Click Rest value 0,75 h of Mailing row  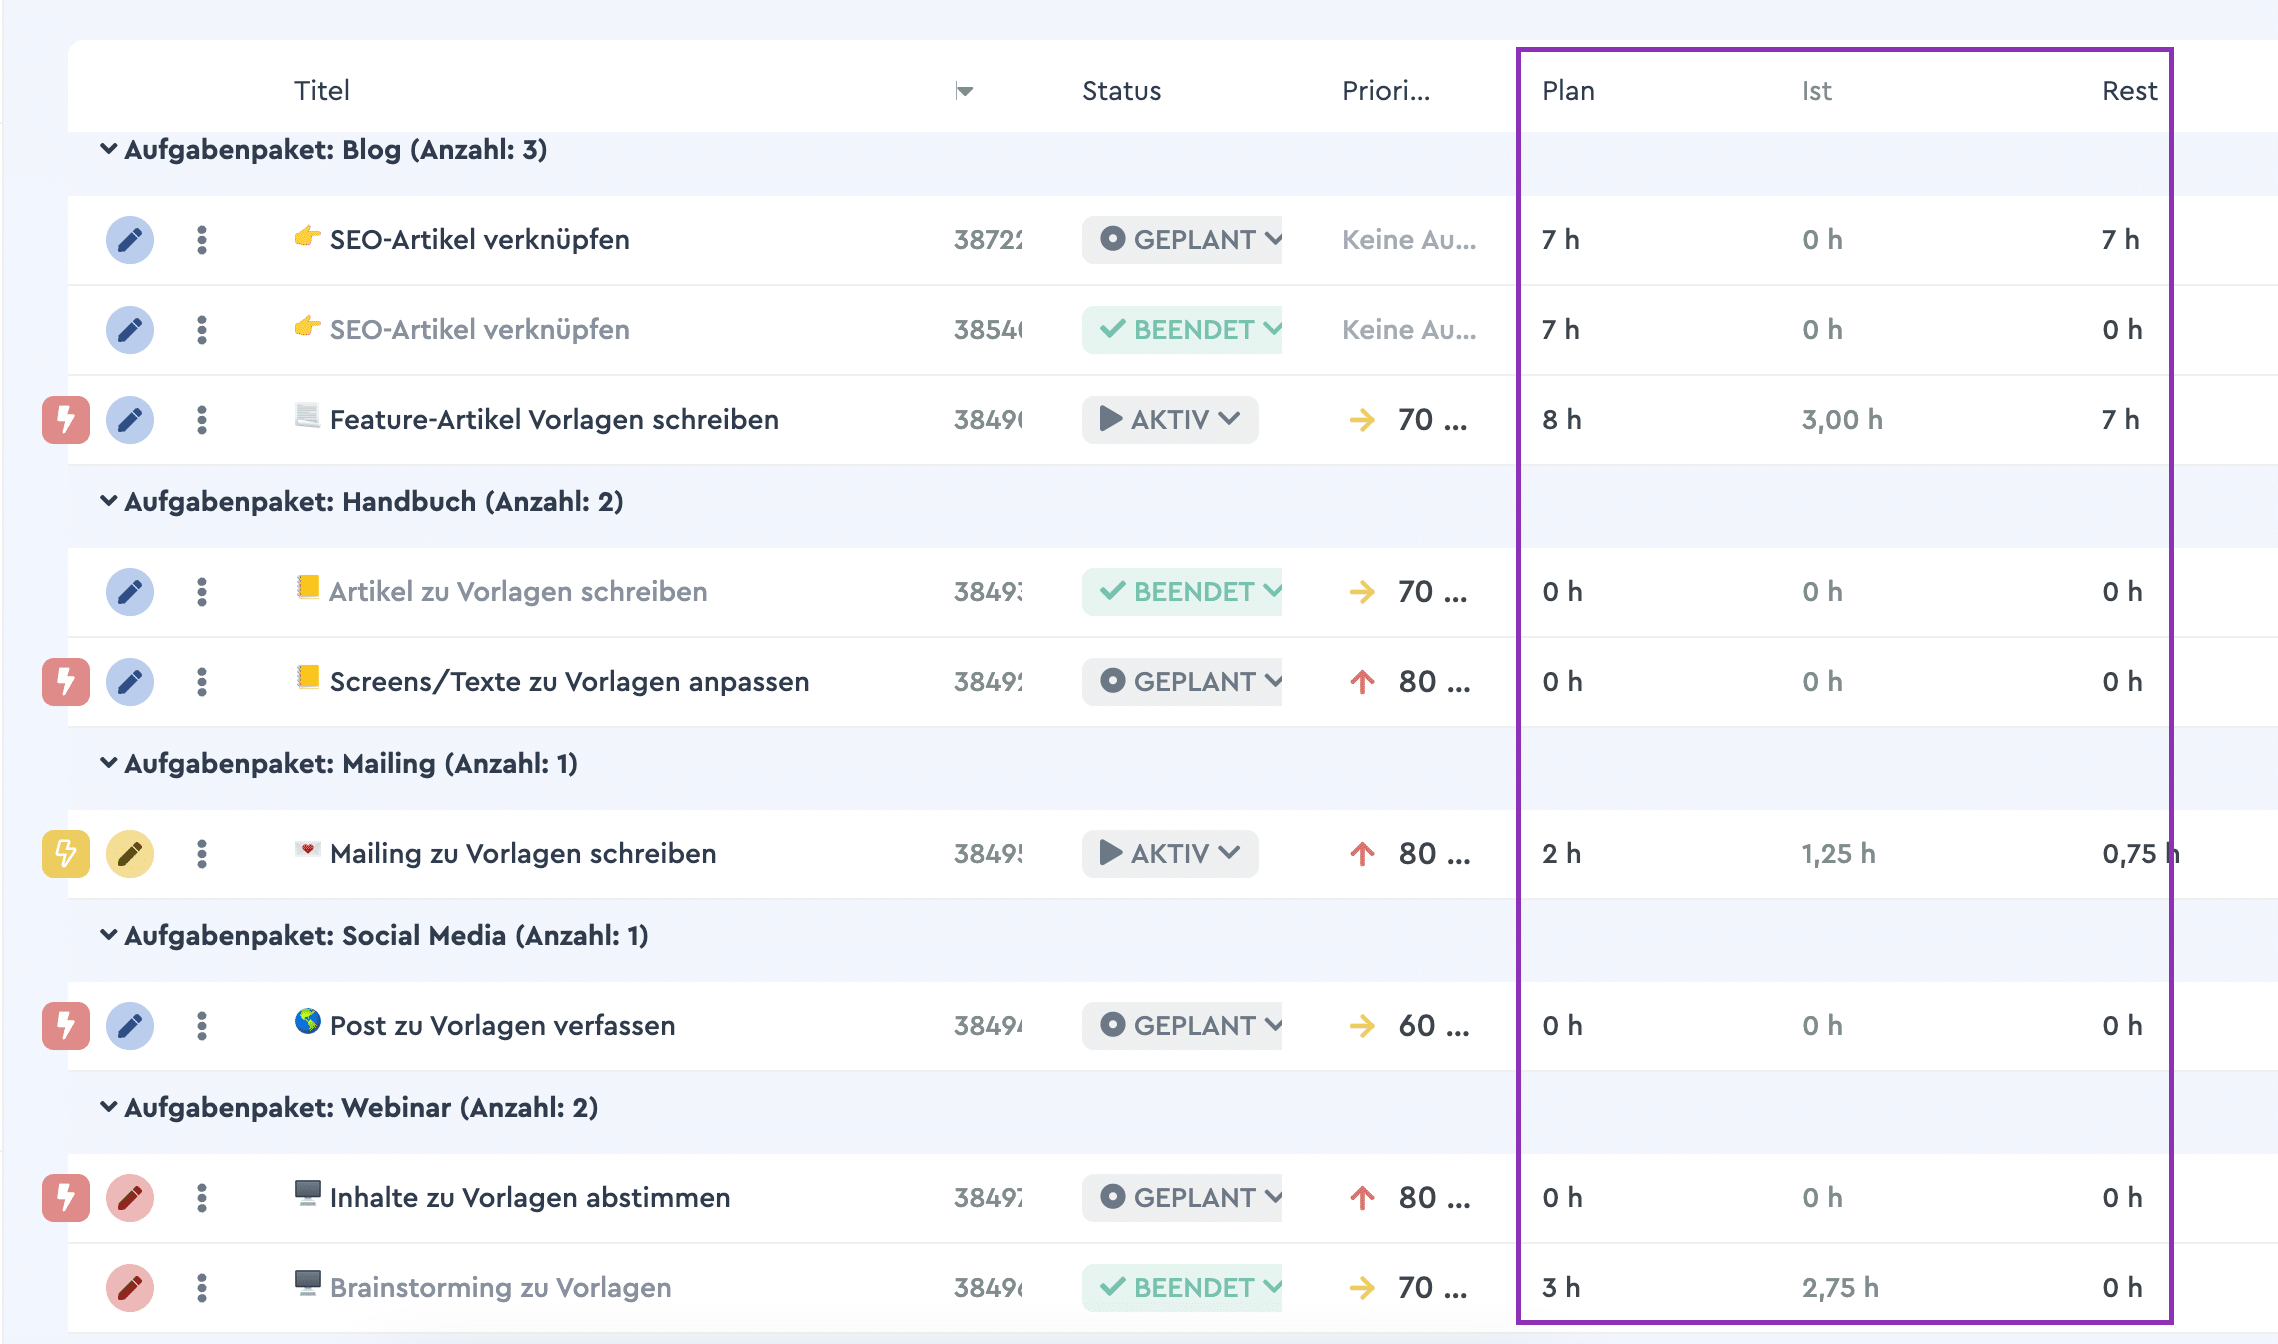(x=2141, y=854)
